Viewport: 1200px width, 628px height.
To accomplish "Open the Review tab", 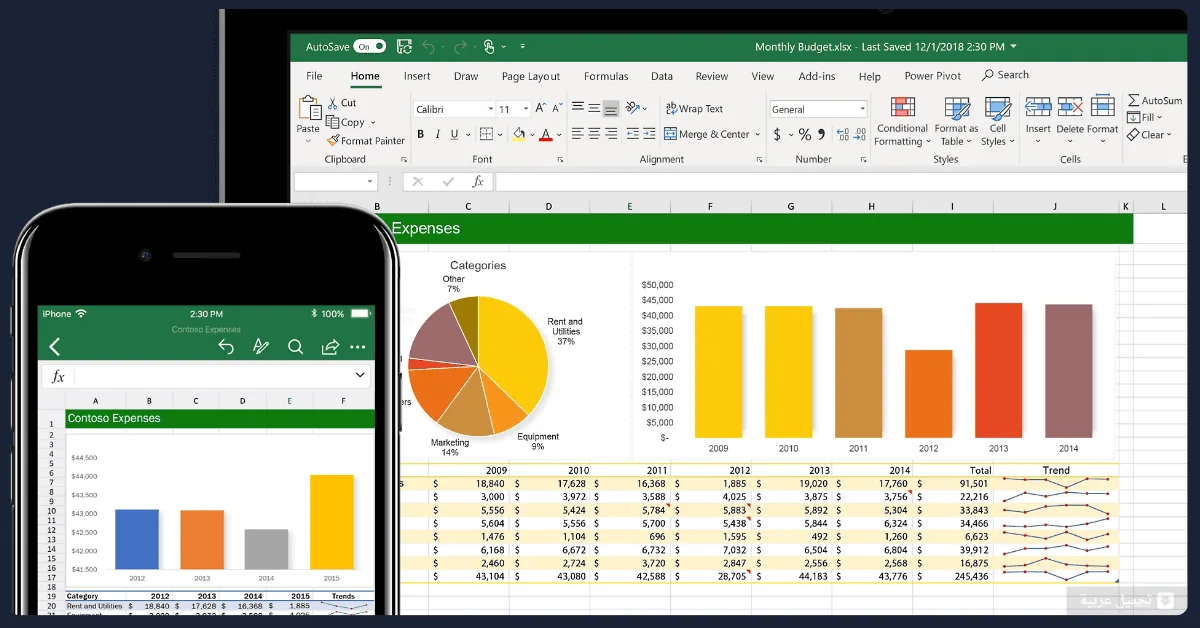I will click(712, 76).
